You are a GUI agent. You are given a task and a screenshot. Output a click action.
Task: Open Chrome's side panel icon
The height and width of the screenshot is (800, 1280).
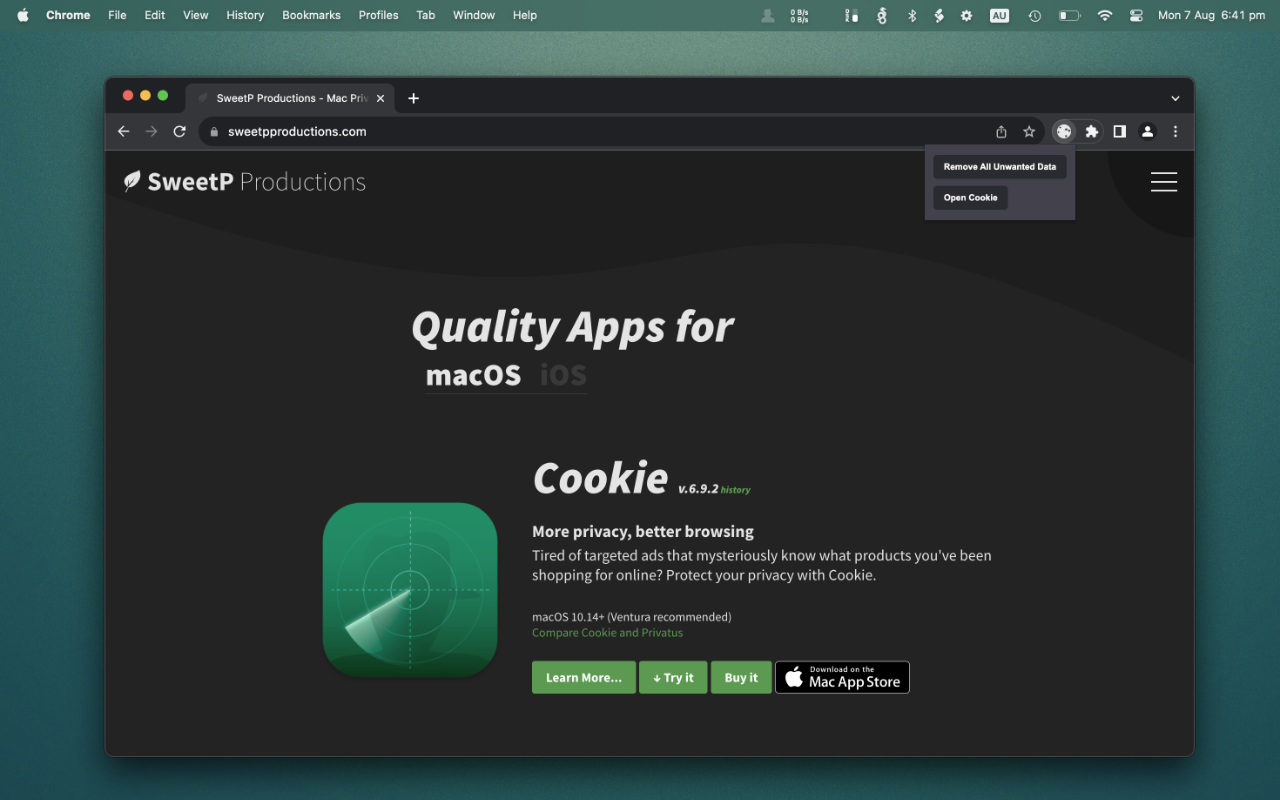(x=1119, y=131)
